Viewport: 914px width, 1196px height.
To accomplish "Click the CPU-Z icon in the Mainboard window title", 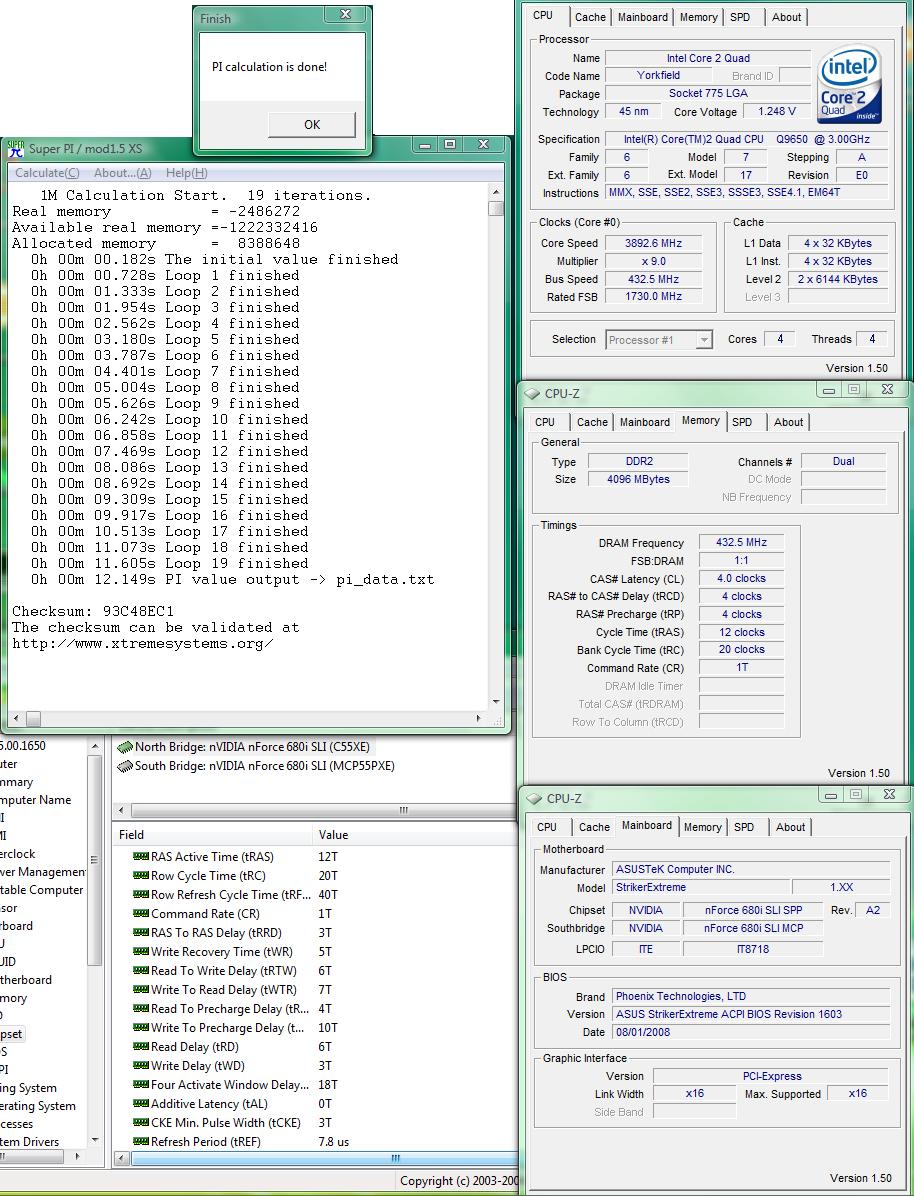I will point(534,799).
